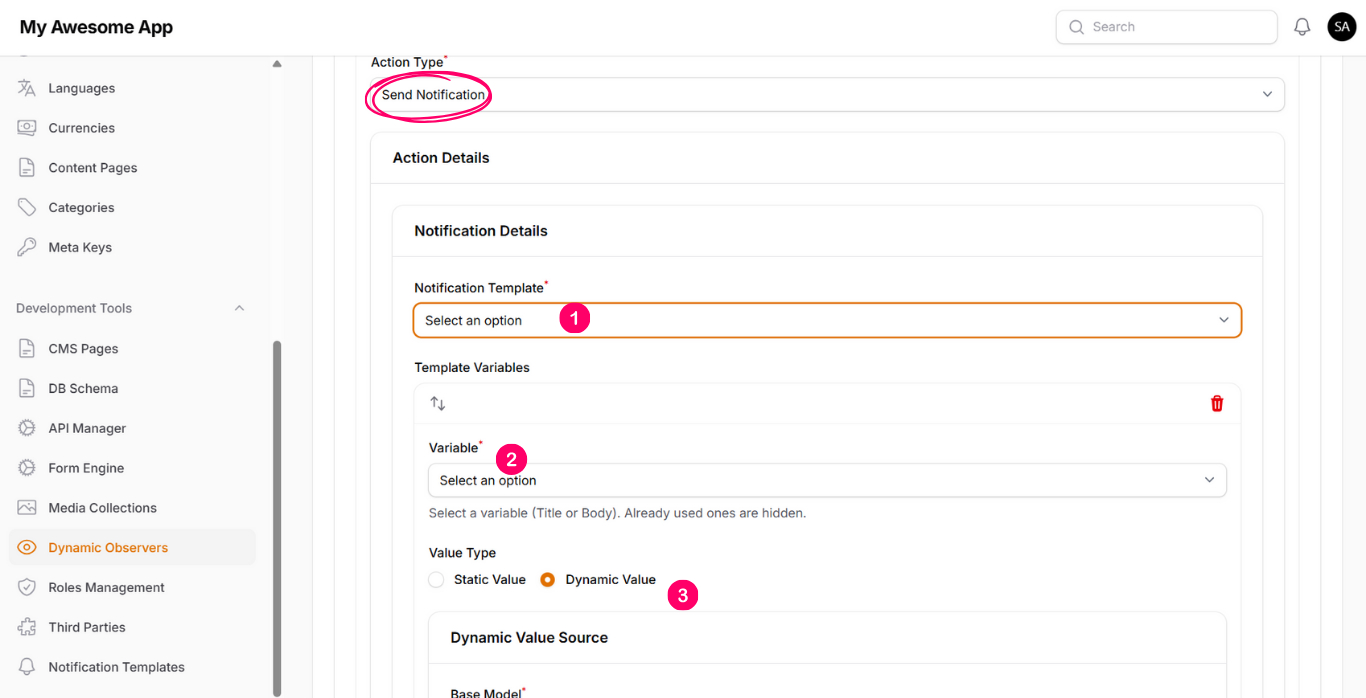Viewport: 1366px width, 698px height.
Task: Go to Dynamic Observers page
Action: click(108, 547)
